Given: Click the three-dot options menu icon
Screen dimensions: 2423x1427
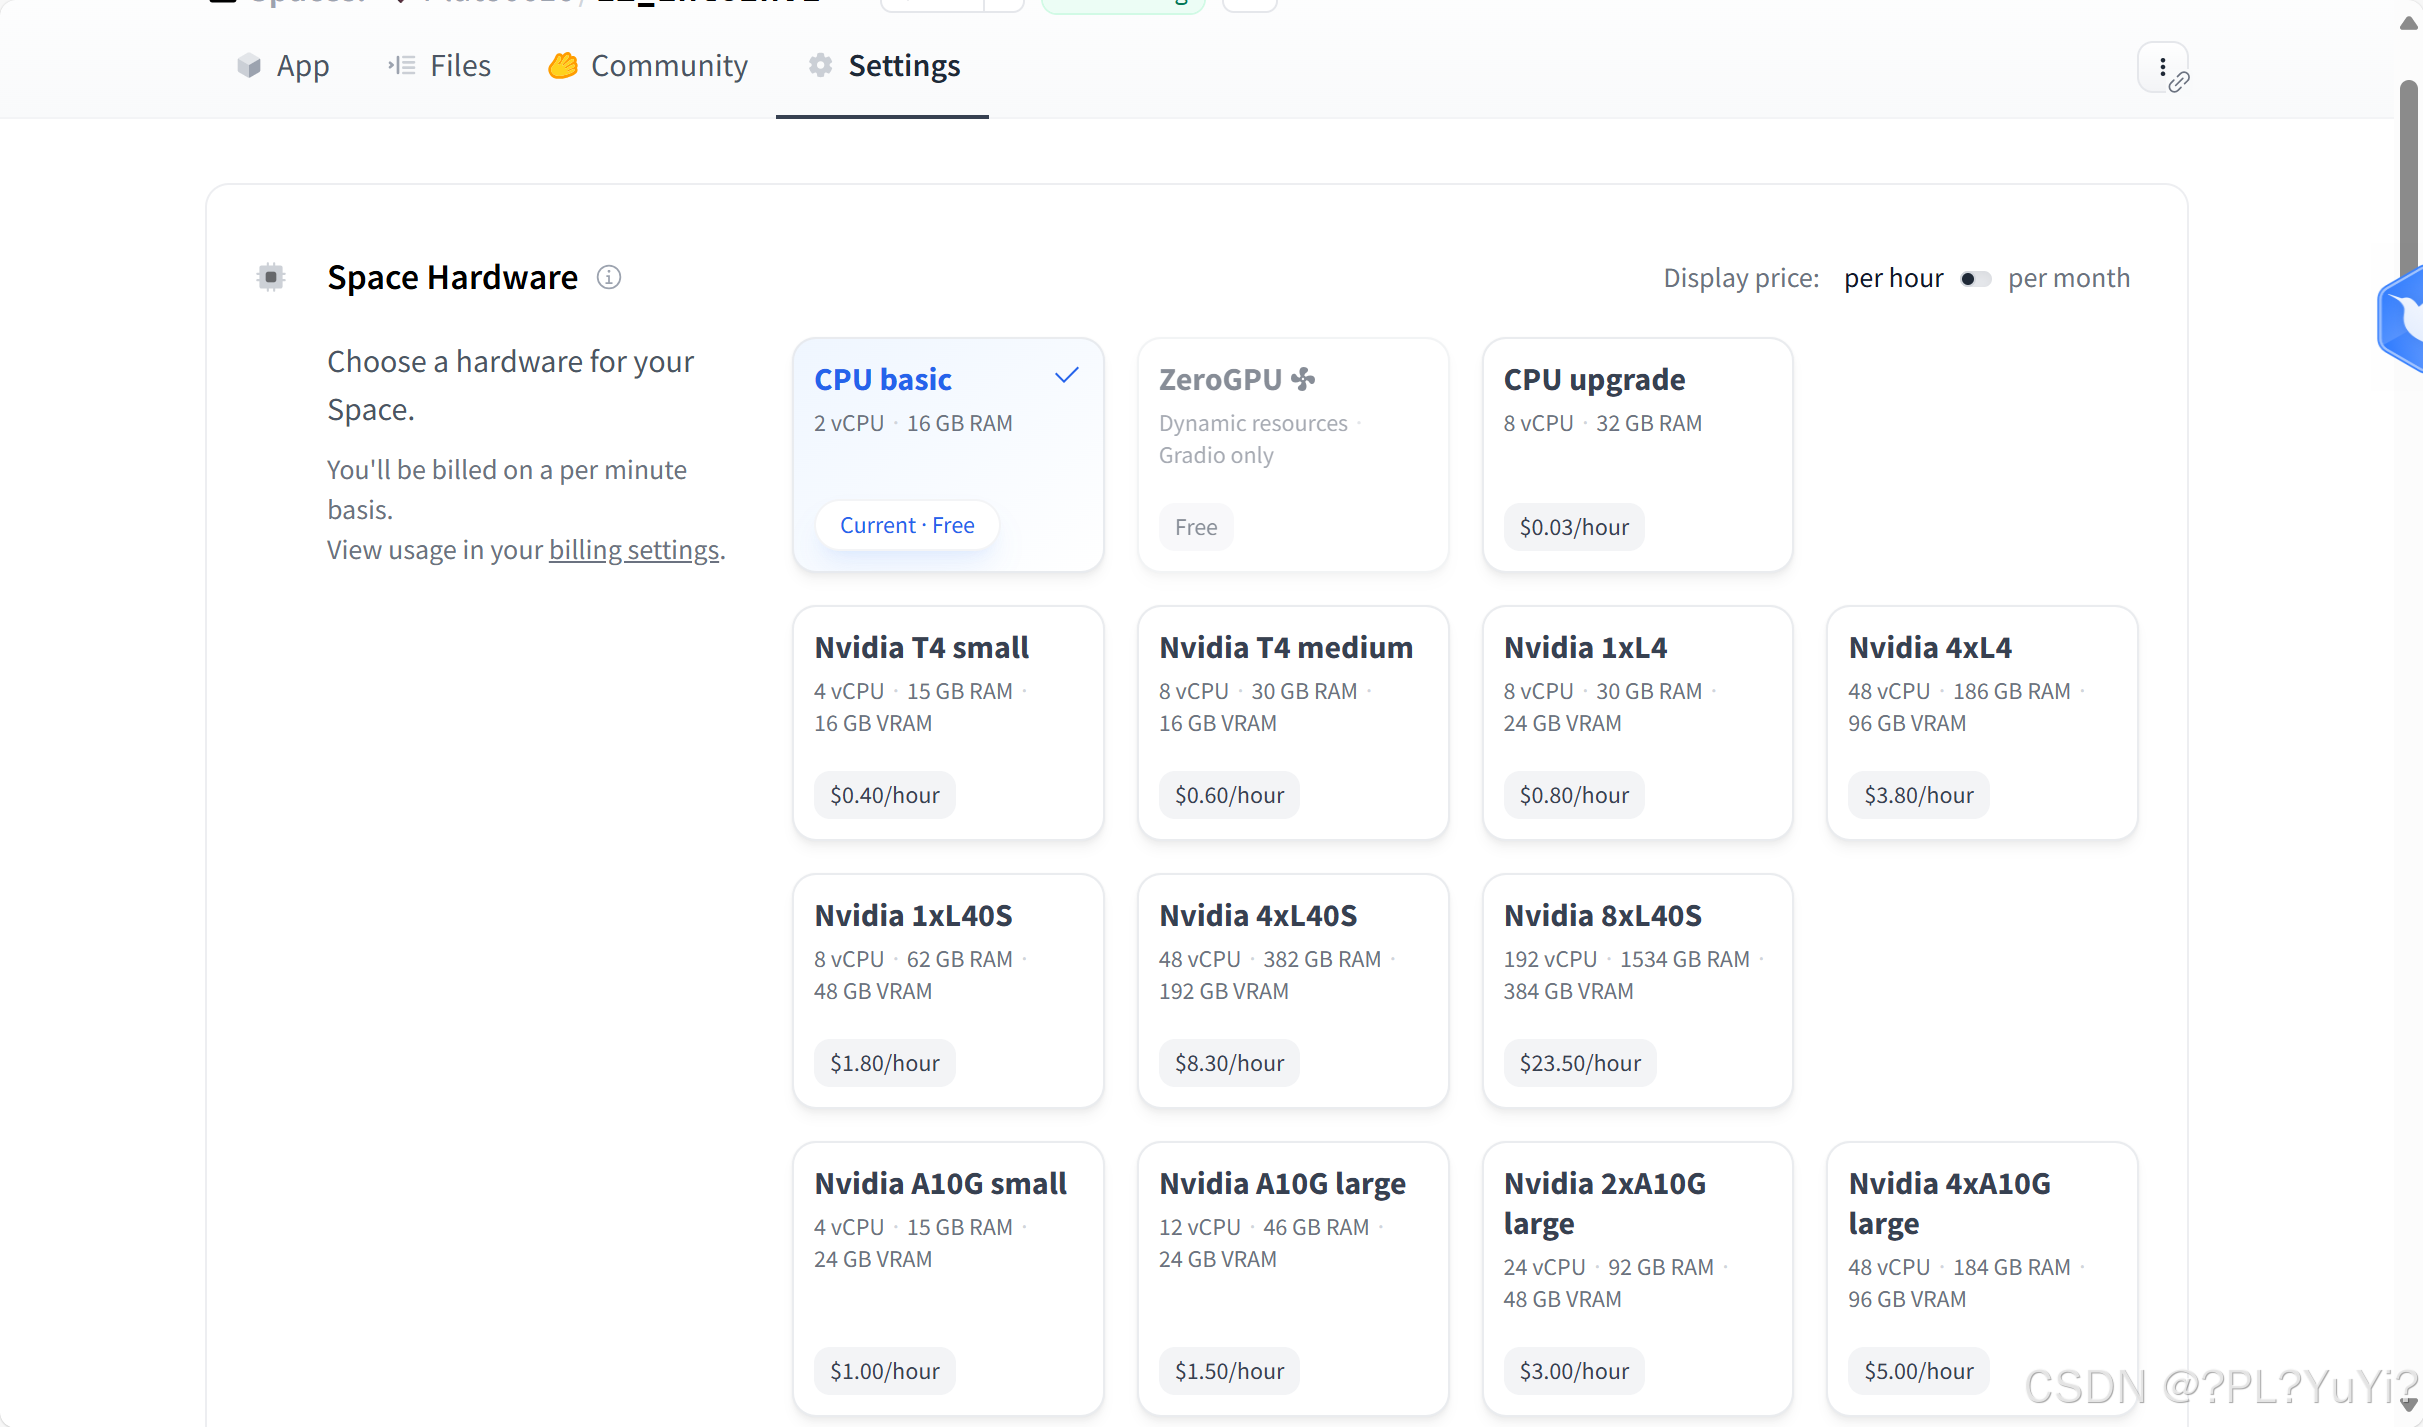Looking at the screenshot, I should point(2162,67).
